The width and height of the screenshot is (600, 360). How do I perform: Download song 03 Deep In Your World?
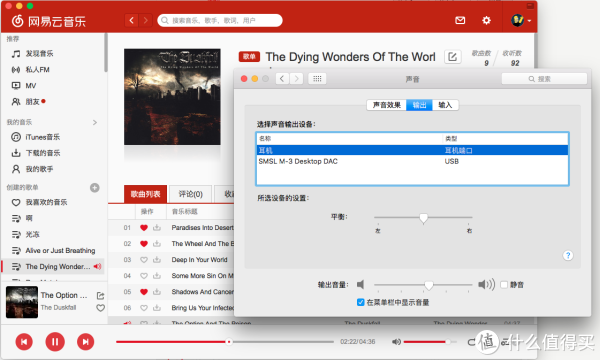[157, 260]
